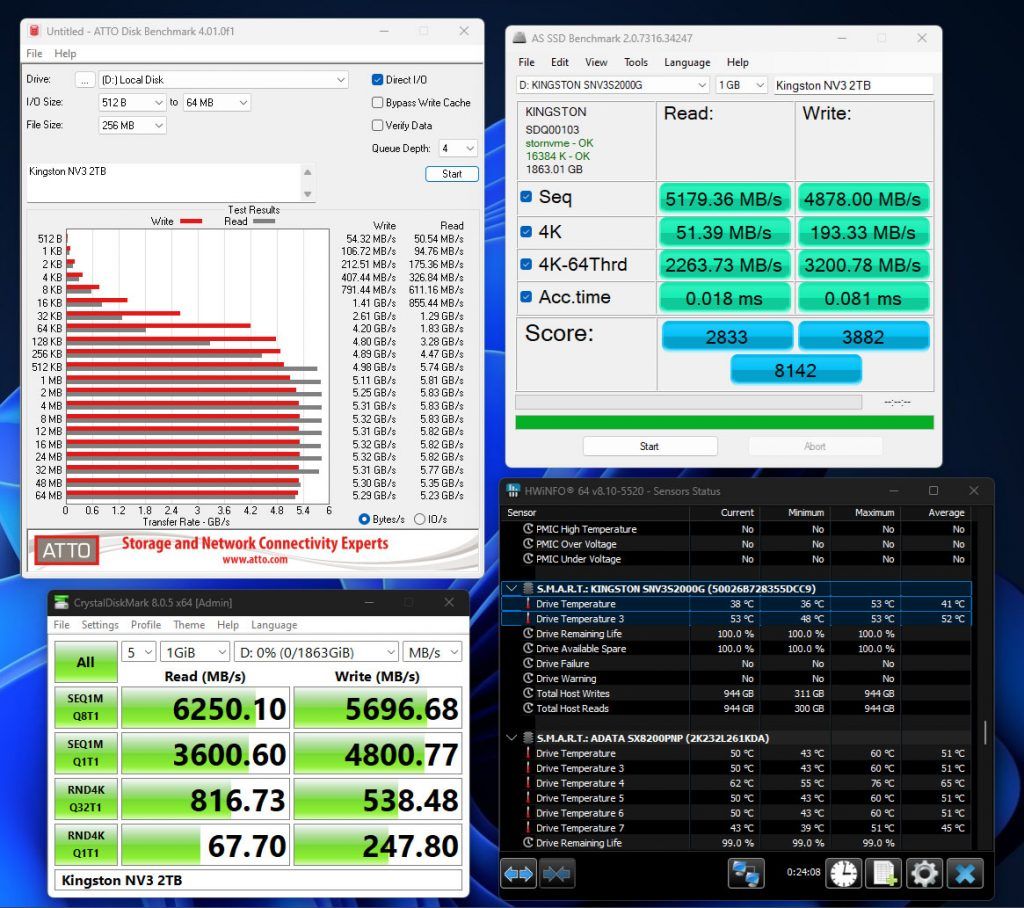Click Start in AS SSD Benchmark

point(649,446)
